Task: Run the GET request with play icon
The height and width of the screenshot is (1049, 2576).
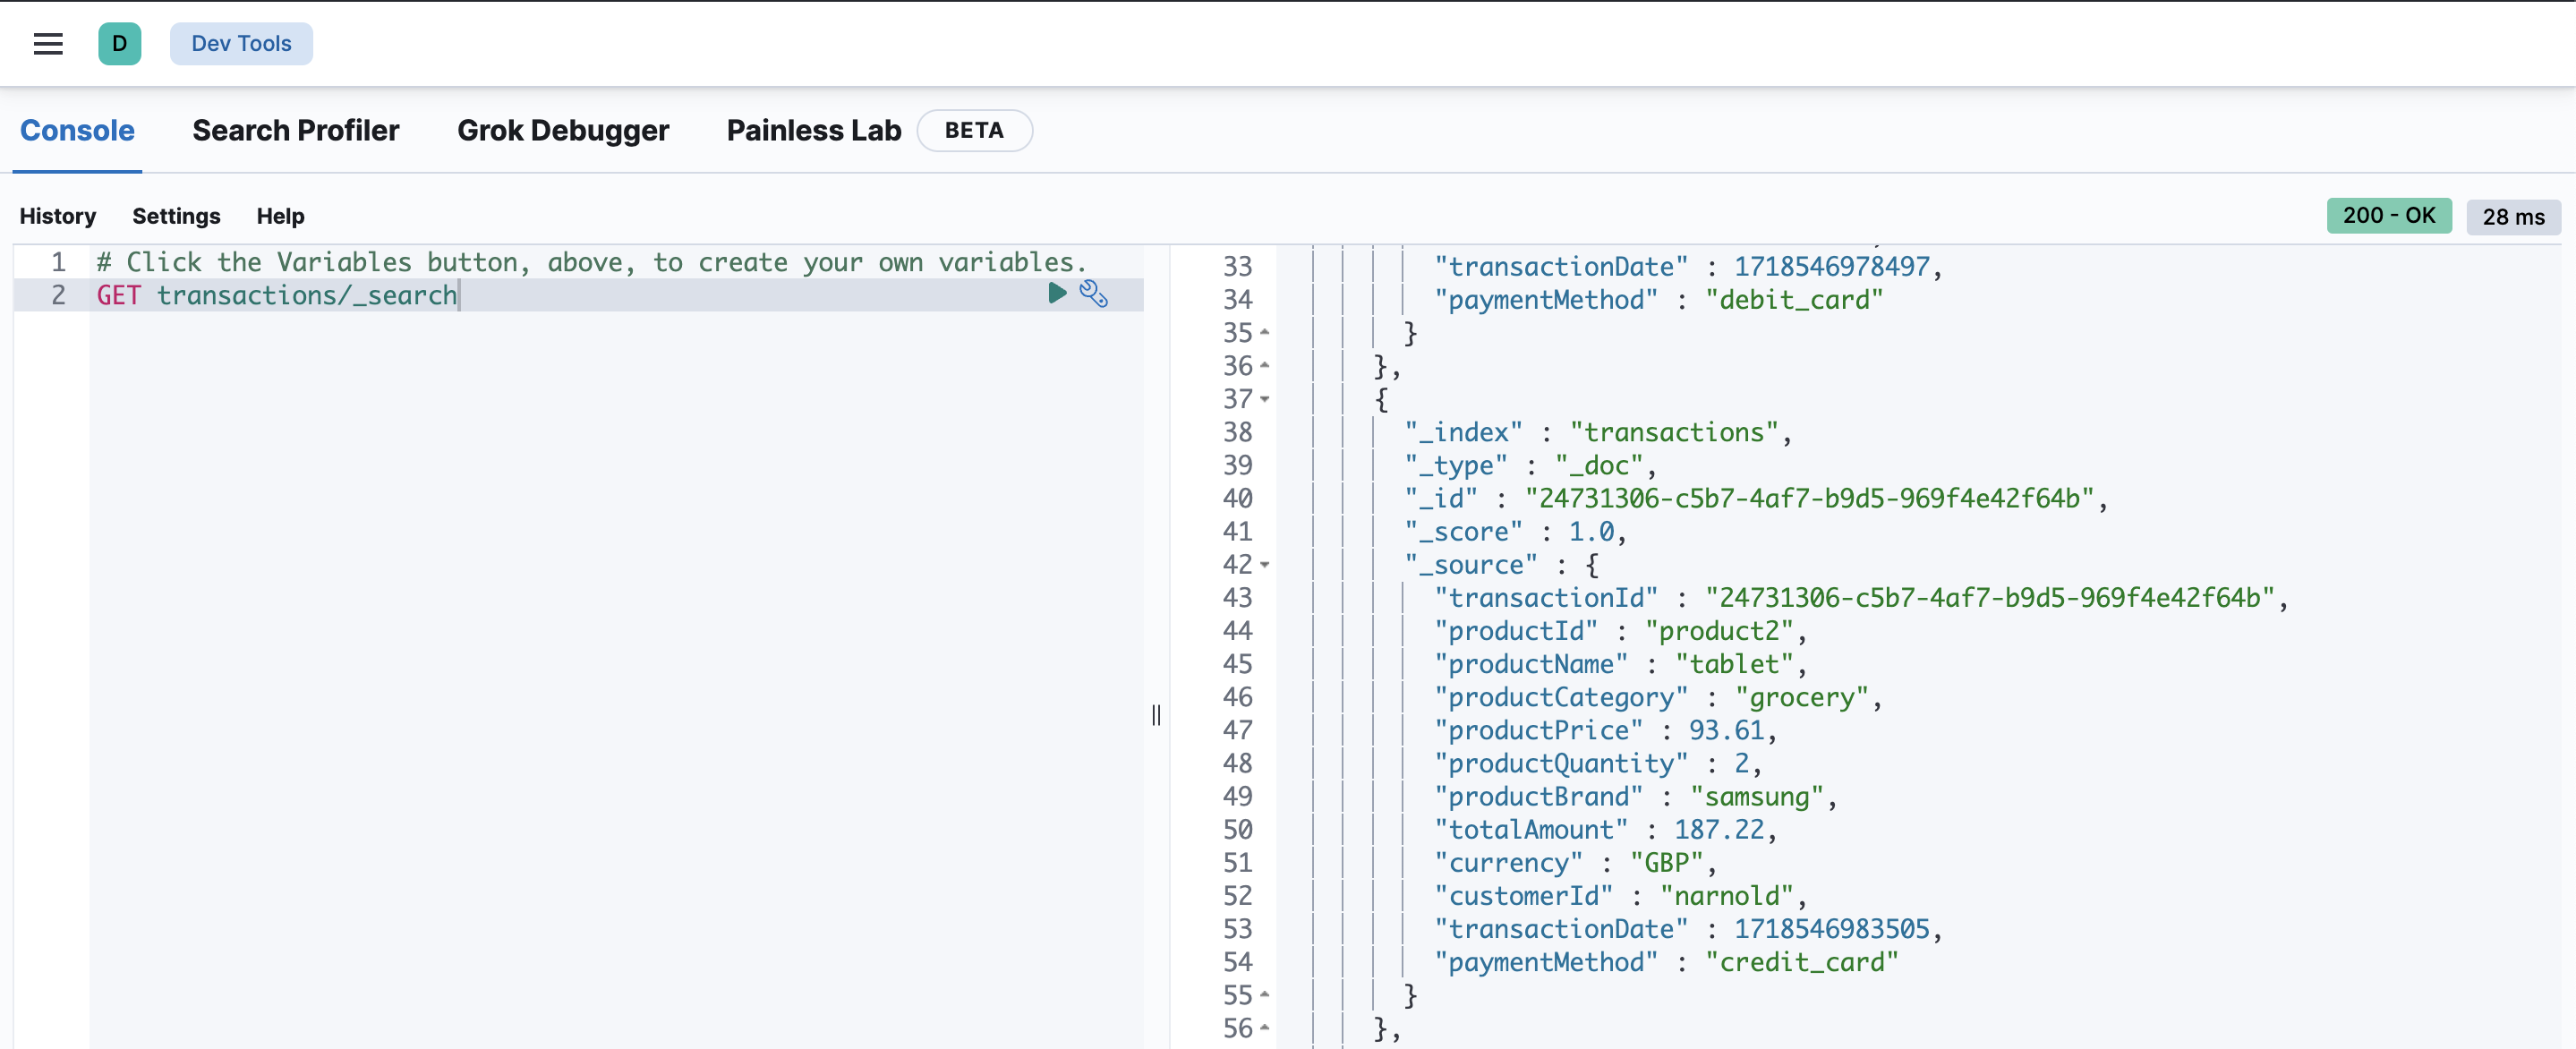Action: point(1056,293)
